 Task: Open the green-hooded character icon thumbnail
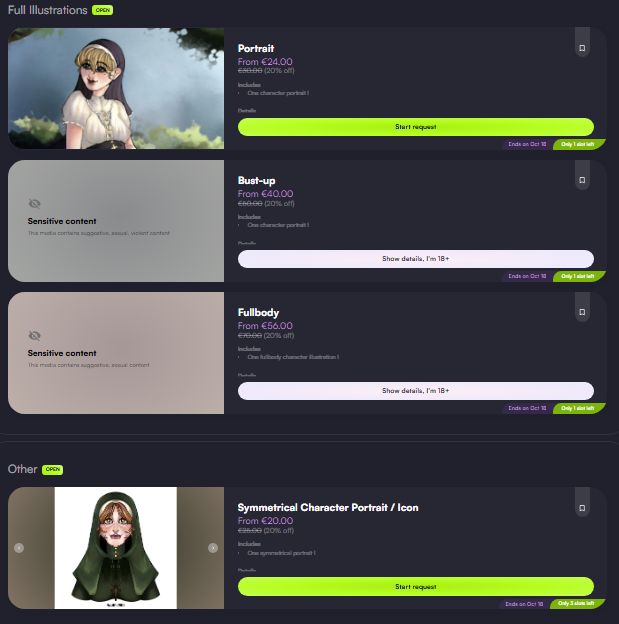coord(115,548)
